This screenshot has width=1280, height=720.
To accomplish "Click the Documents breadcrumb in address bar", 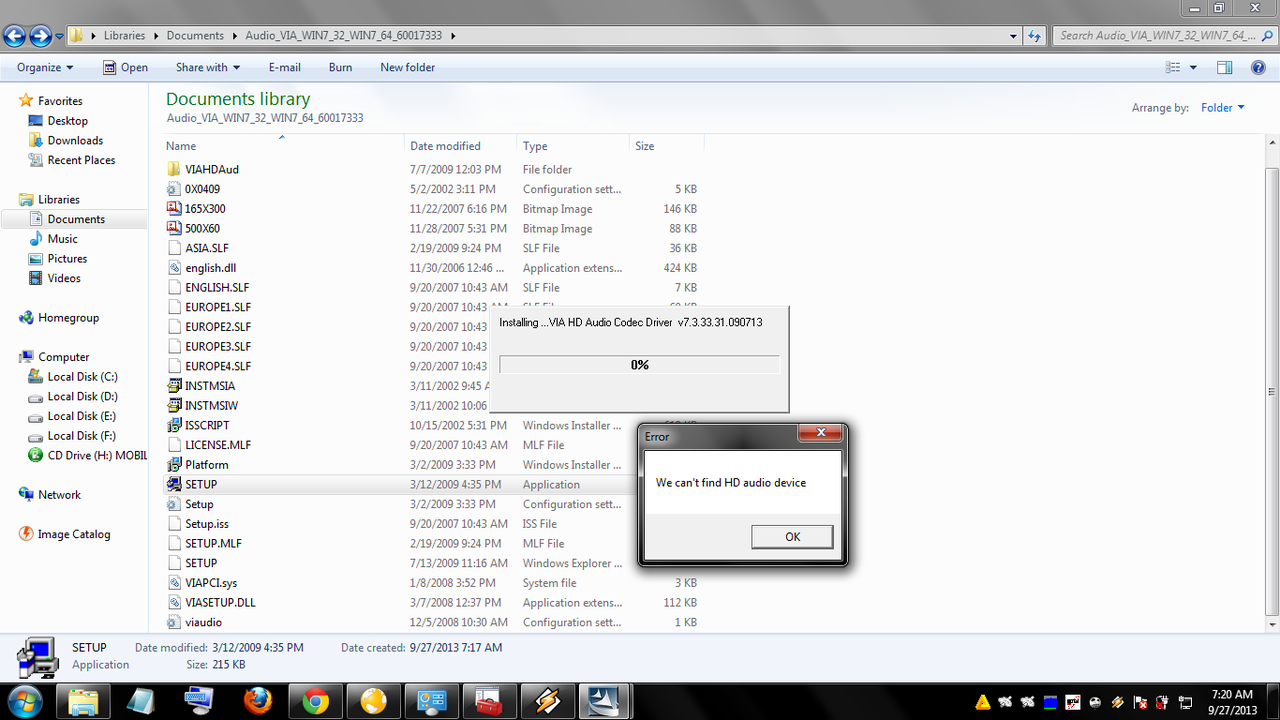I will point(195,35).
